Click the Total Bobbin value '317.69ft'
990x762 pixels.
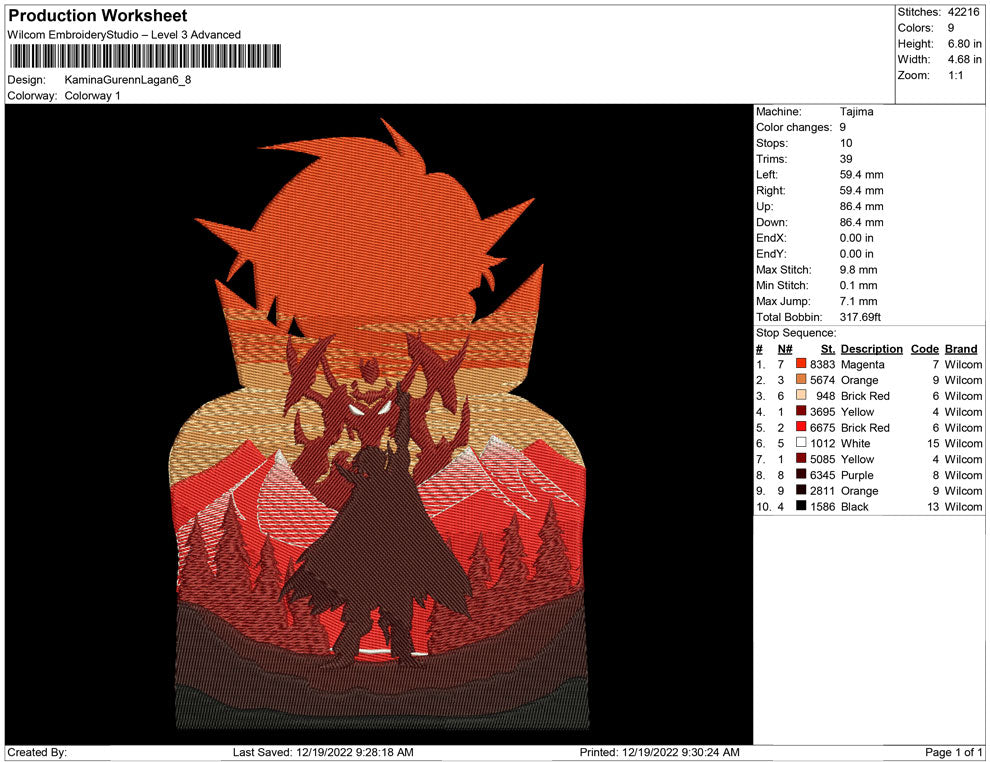(x=860, y=317)
